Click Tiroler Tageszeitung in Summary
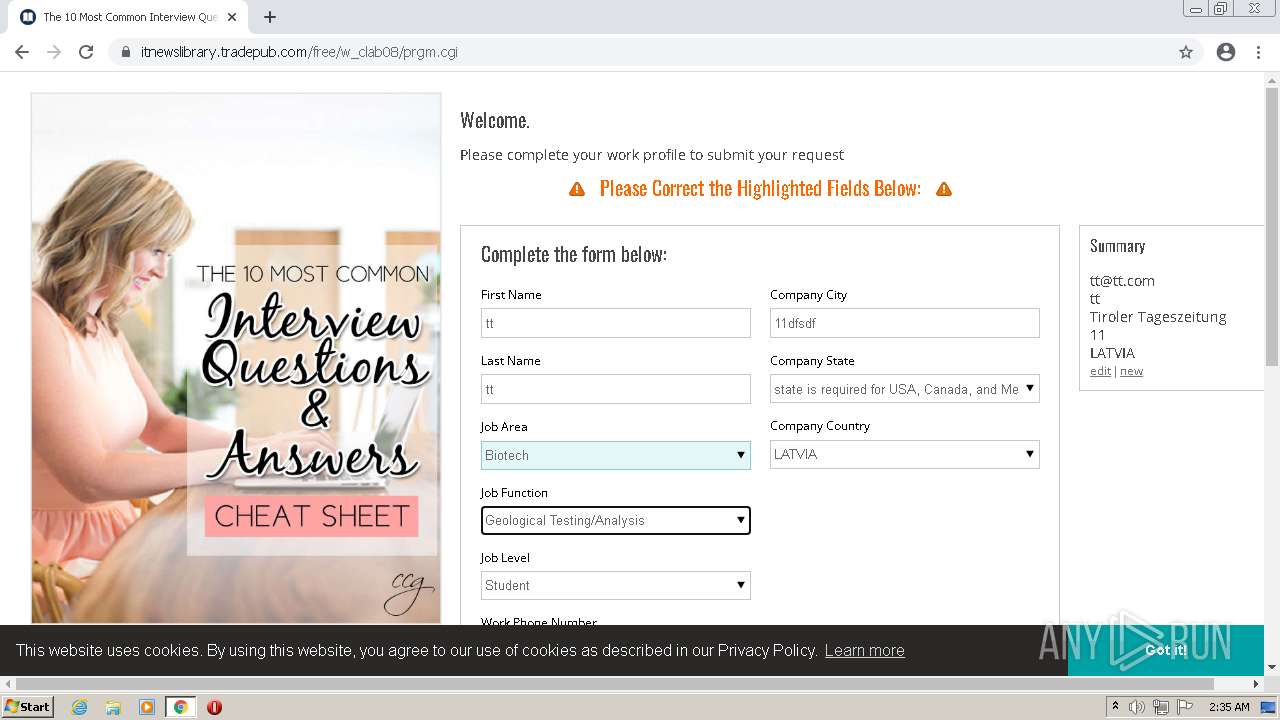The height and width of the screenshot is (720, 1280). click(1158, 317)
